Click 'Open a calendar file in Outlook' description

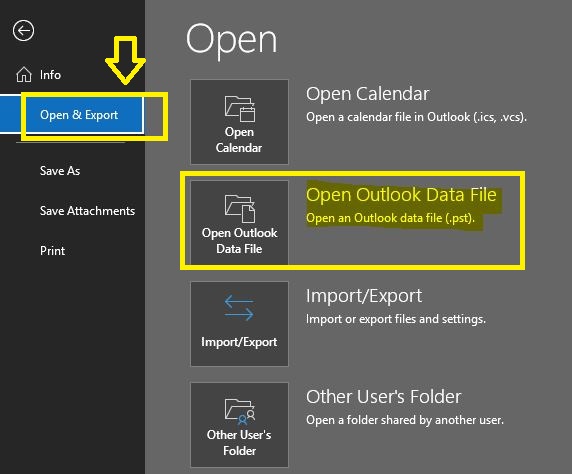(416, 117)
